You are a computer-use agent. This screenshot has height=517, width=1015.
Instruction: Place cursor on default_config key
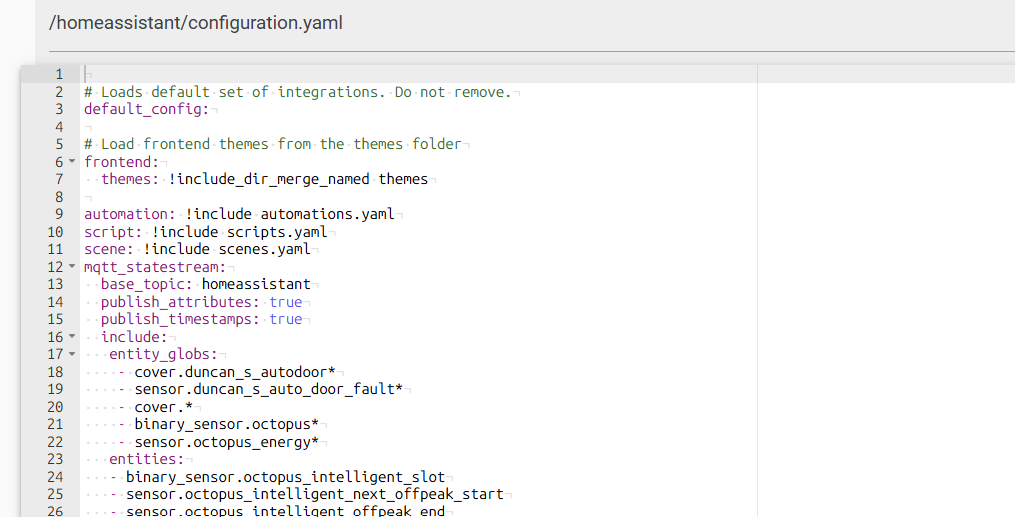(146, 109)
